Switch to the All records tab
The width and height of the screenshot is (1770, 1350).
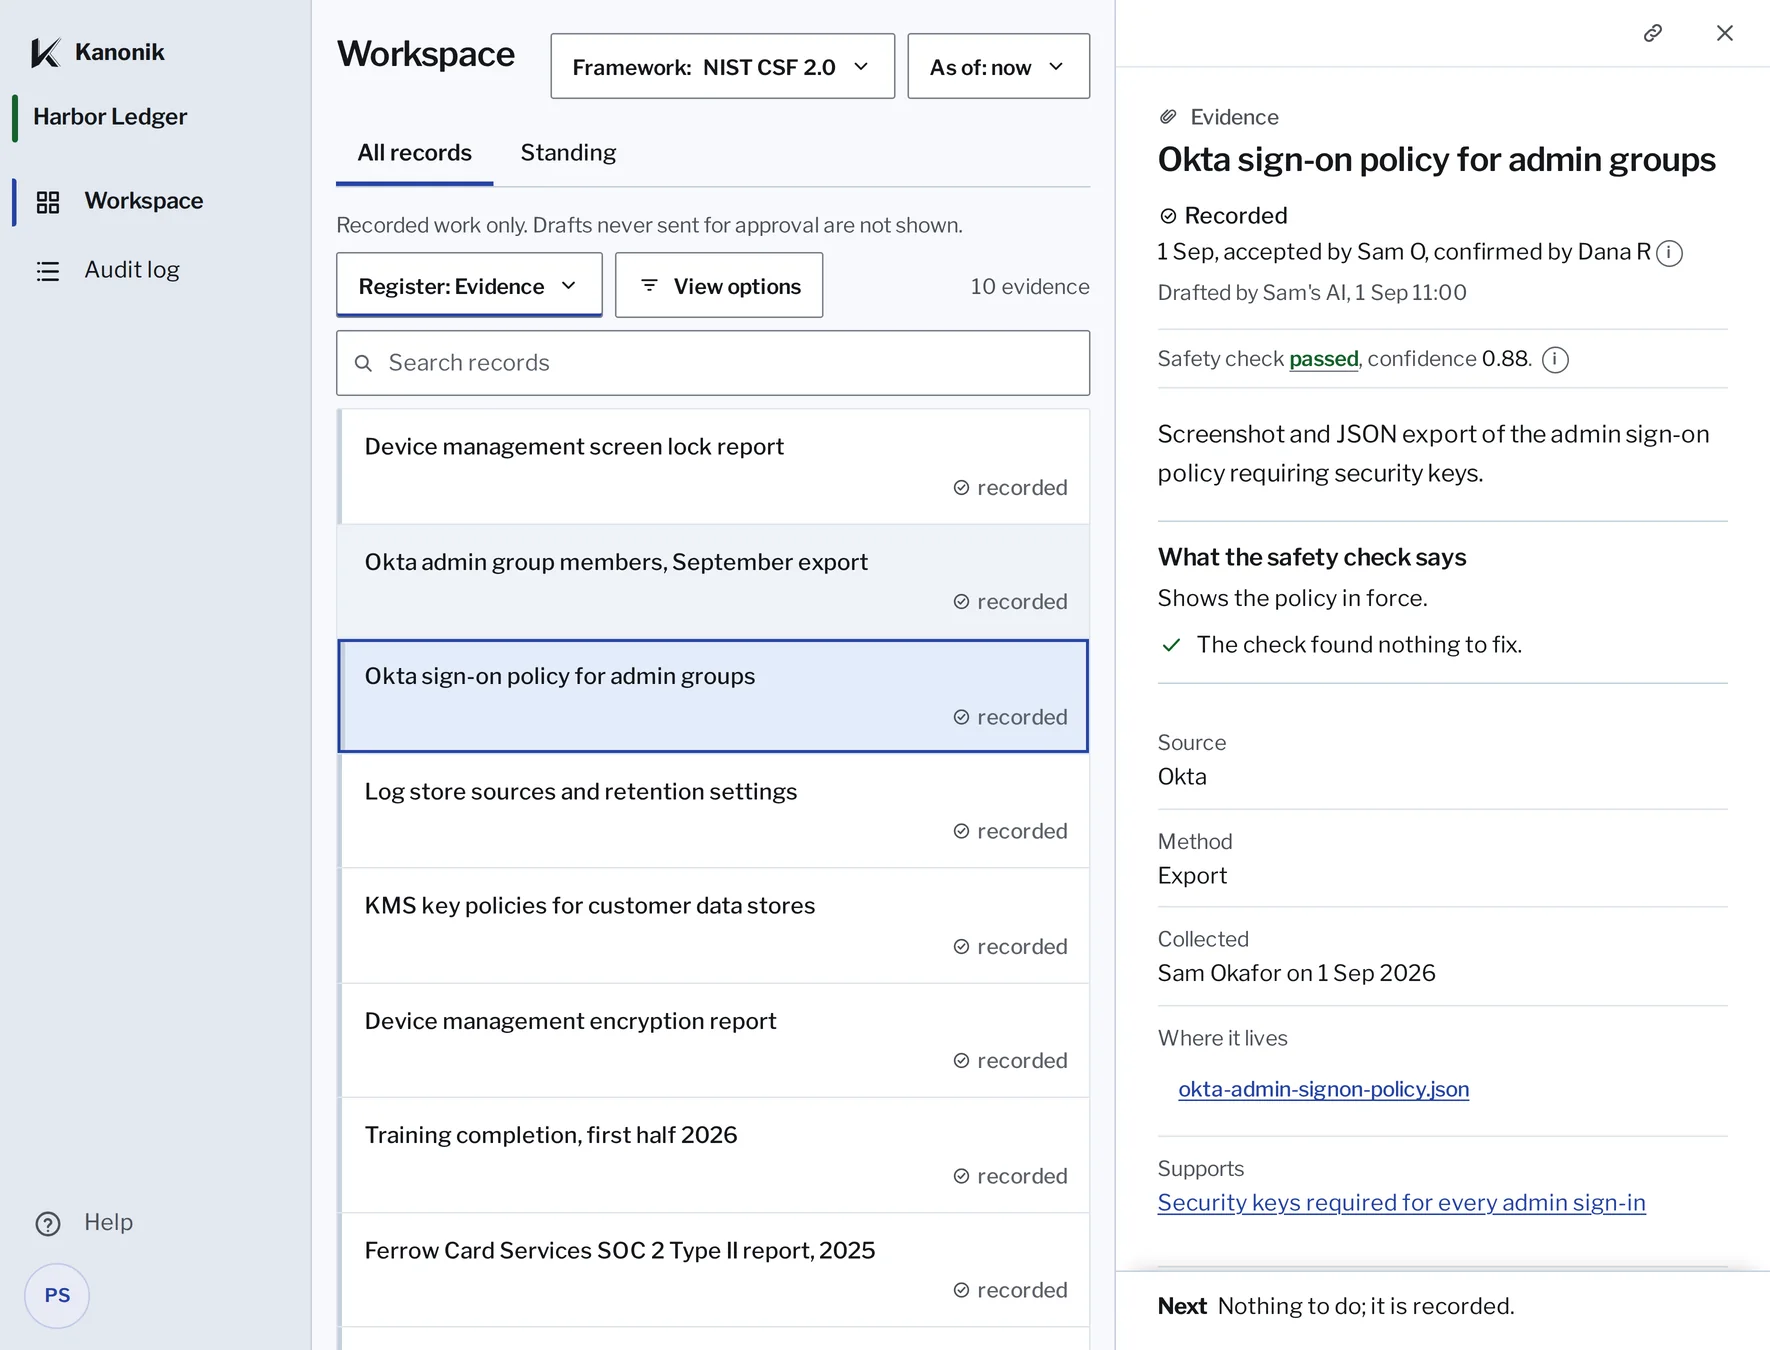414,153
